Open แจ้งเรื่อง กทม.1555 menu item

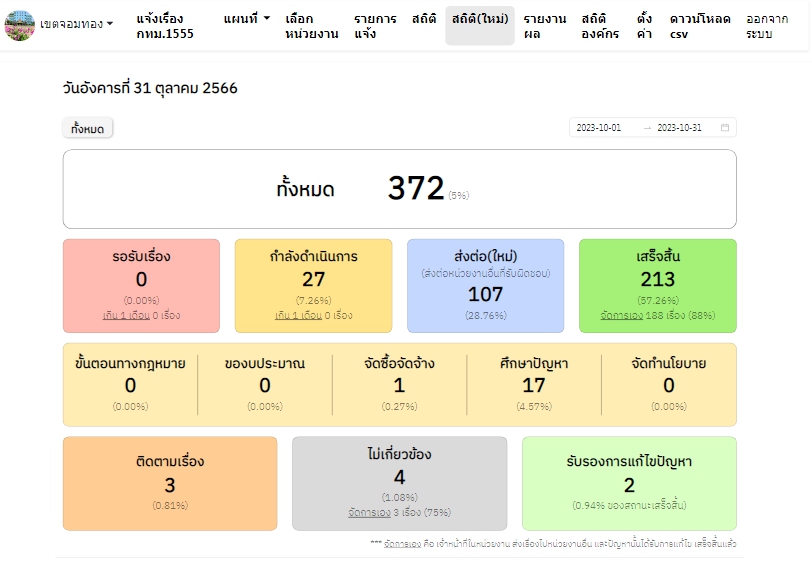pyautogui.click(x=165, y=26)
